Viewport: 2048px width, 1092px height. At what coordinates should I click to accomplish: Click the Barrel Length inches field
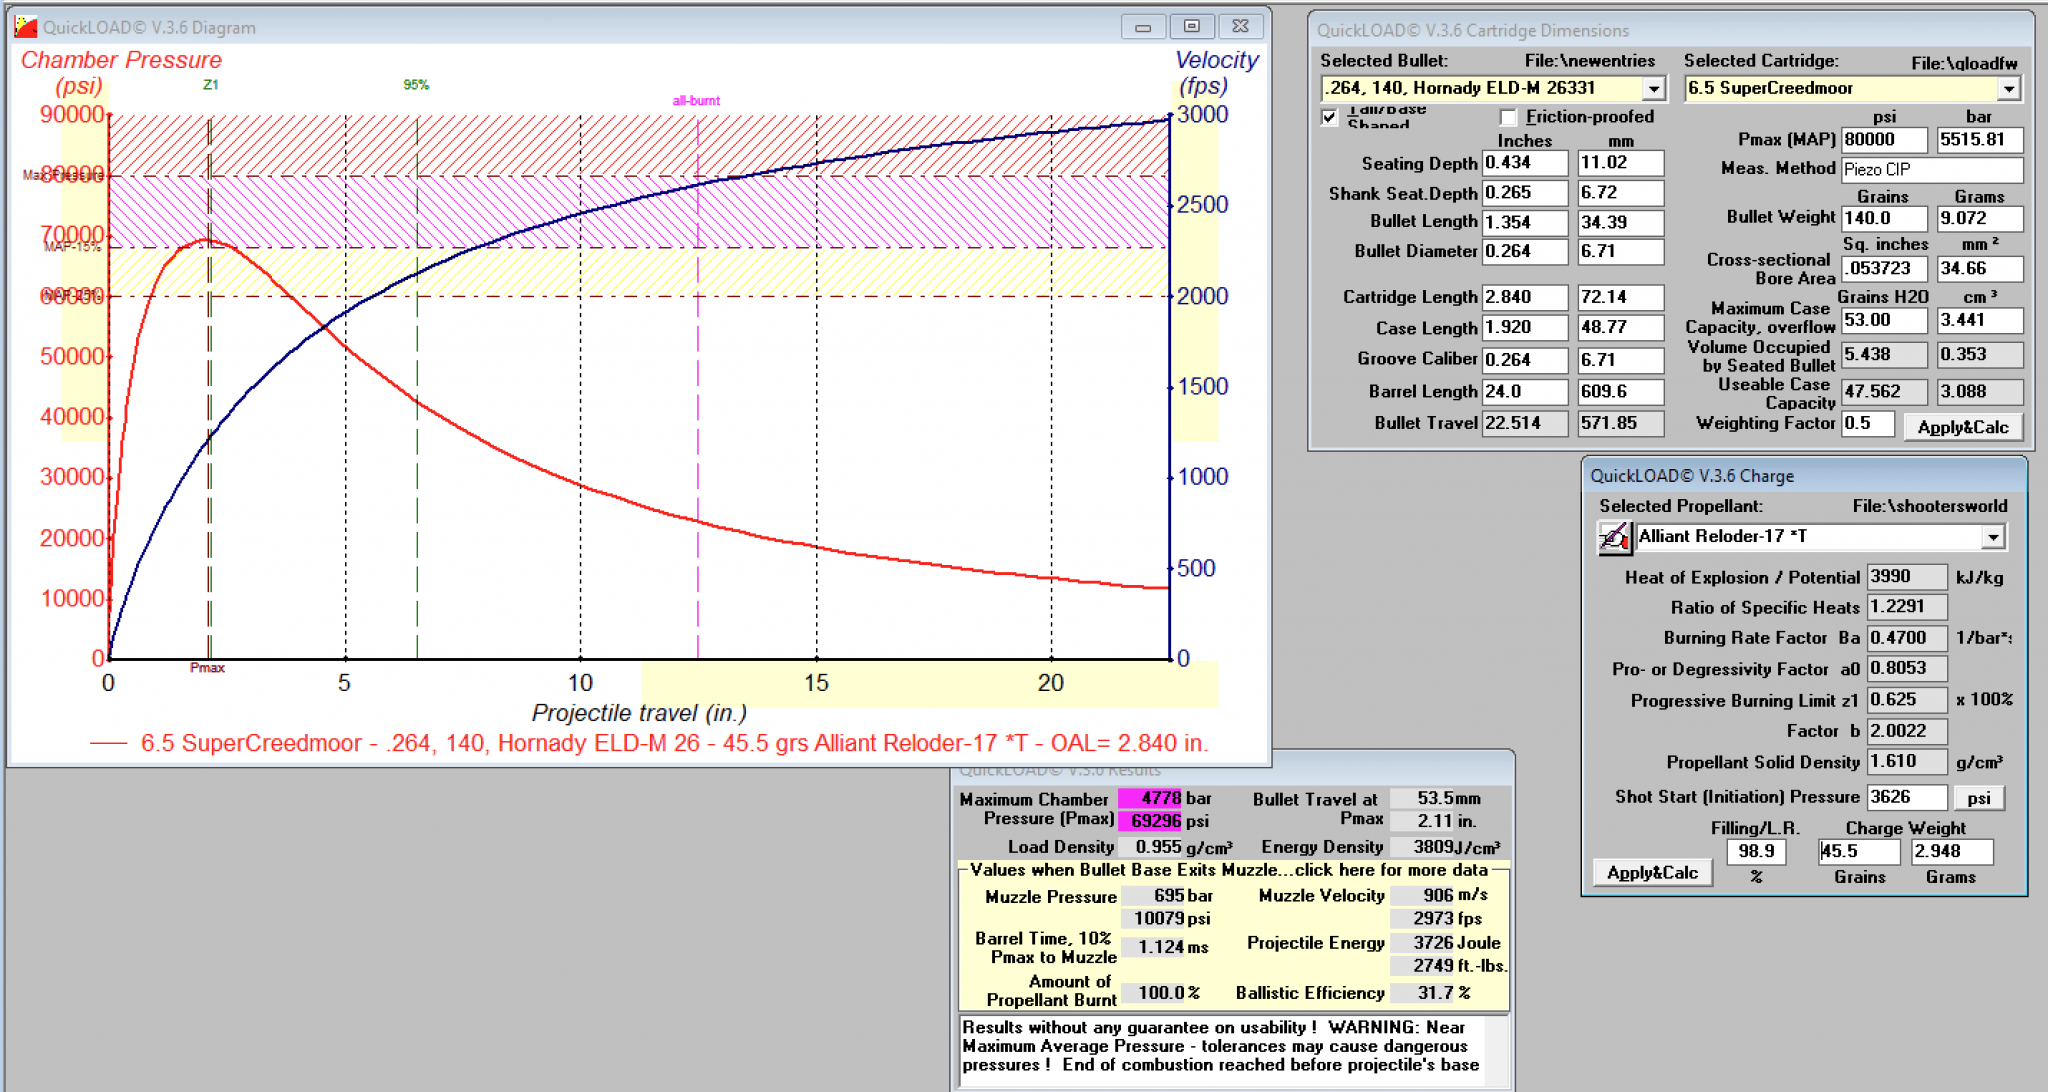[1523, 392]
